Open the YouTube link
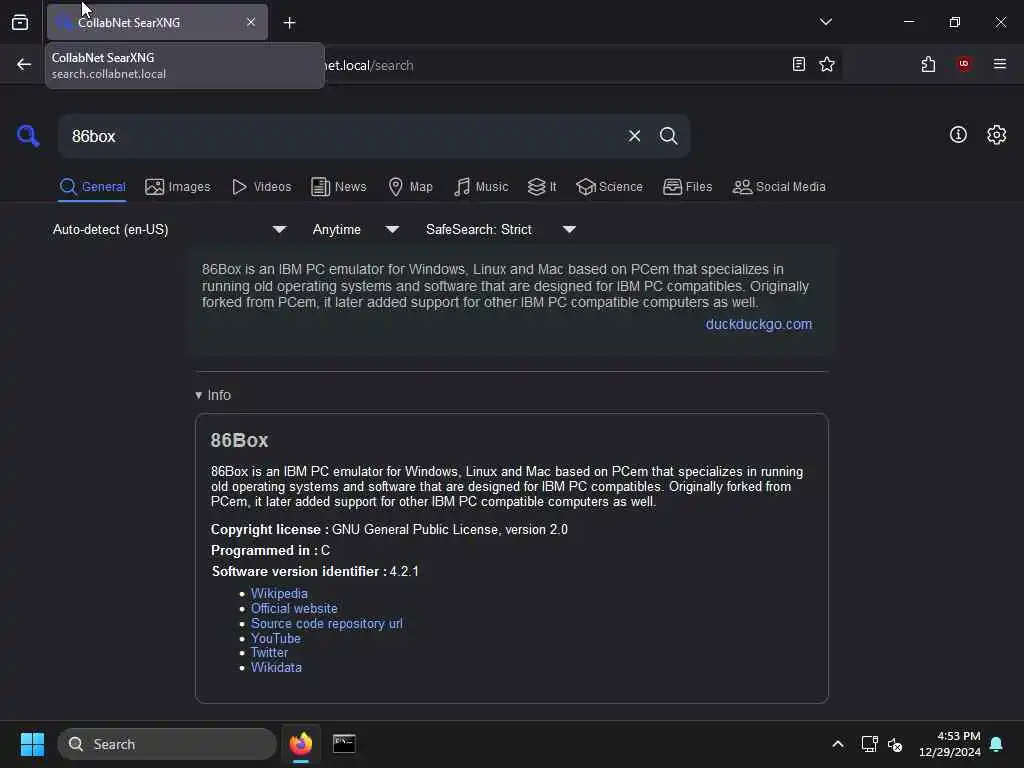Screen dimensions: 1024x768 pos(276,638)
